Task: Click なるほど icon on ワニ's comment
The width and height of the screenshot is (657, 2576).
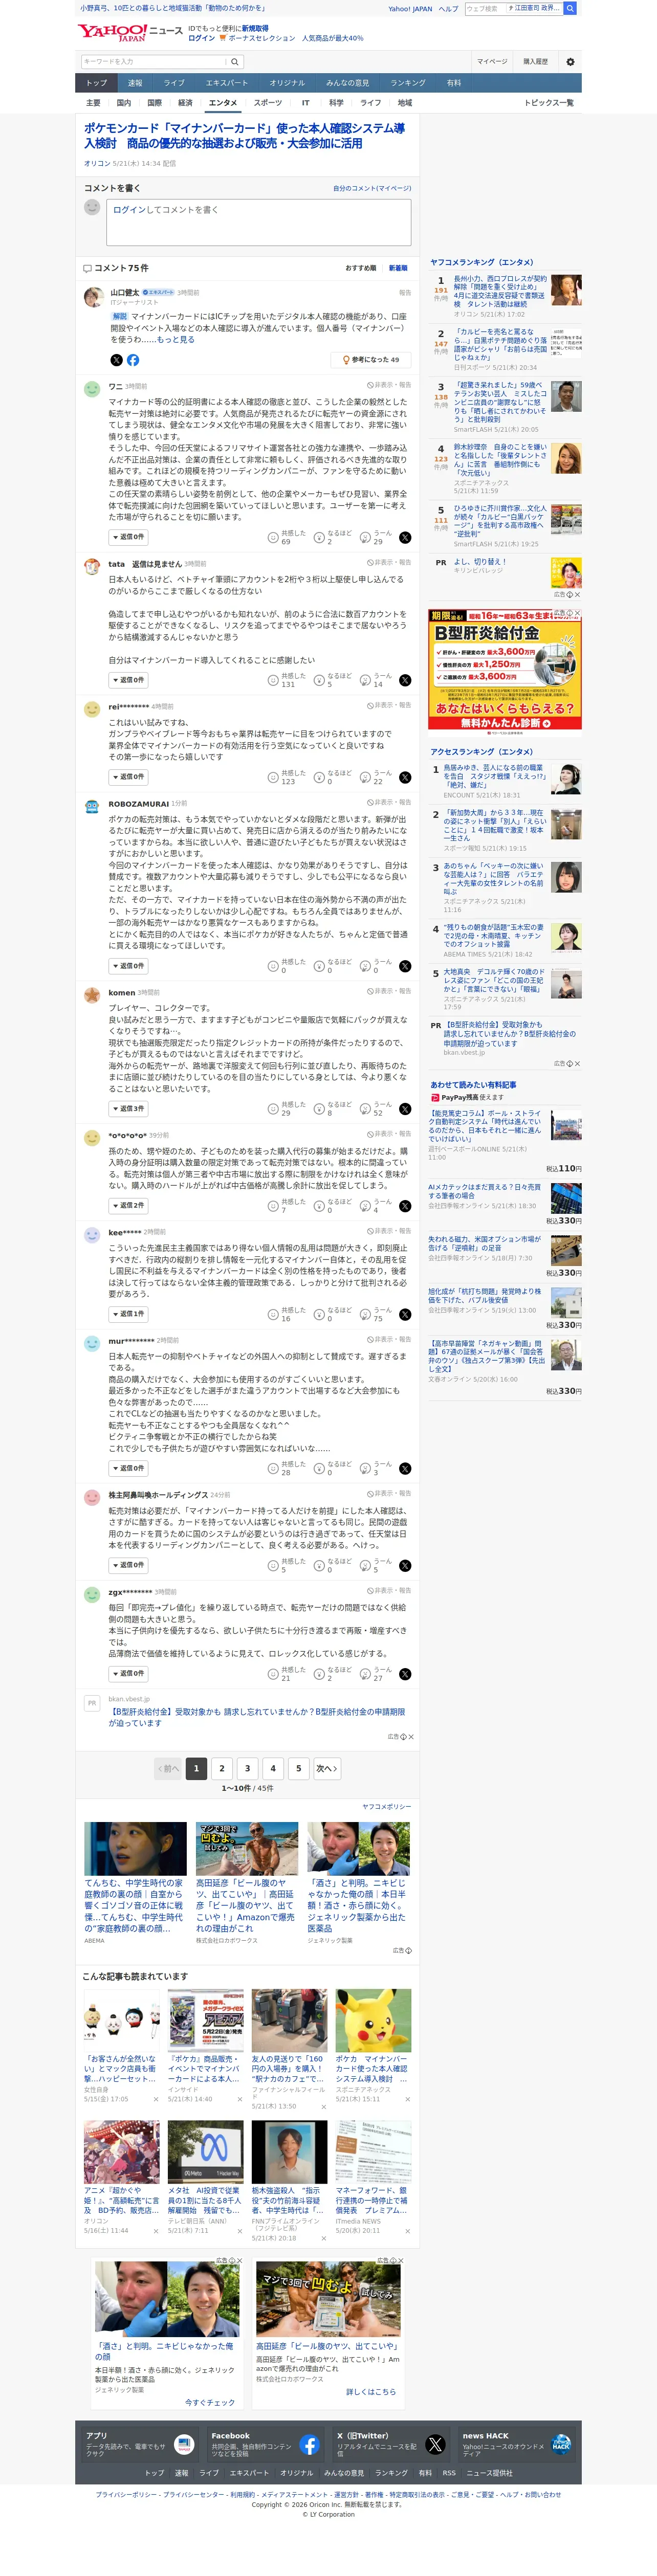Action: (x=318, y=537)
